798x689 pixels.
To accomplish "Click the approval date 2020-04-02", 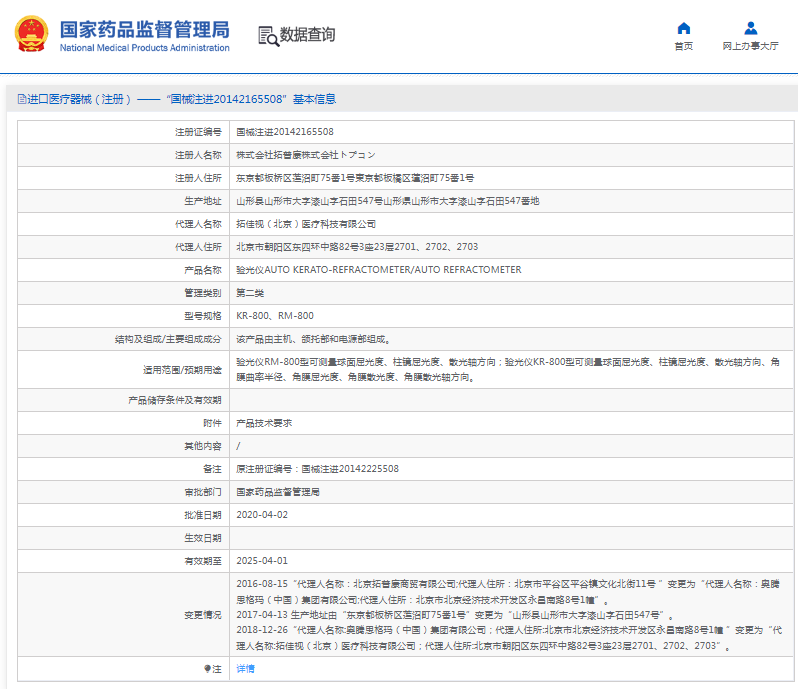I will (x=261, y=515).
